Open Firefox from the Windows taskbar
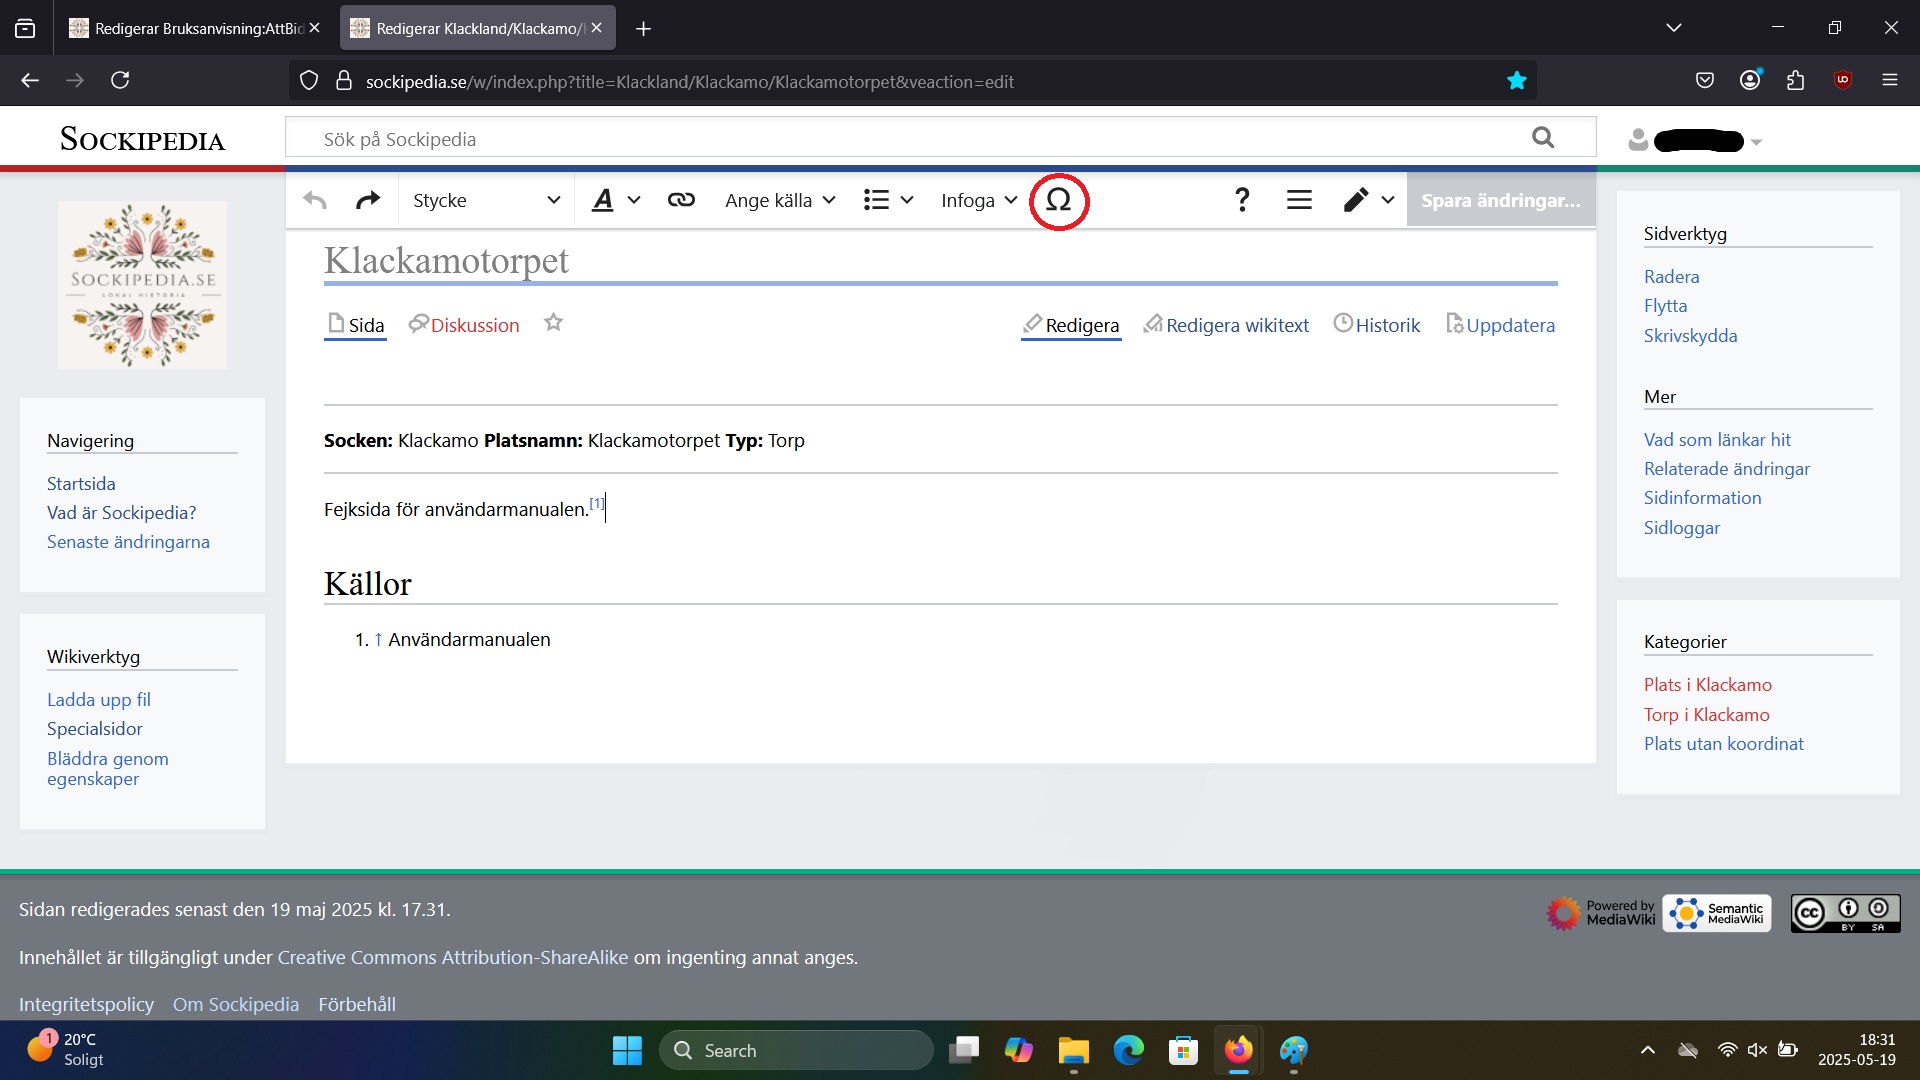Viewport: 1920px width, 1080px height. 1238,1050
